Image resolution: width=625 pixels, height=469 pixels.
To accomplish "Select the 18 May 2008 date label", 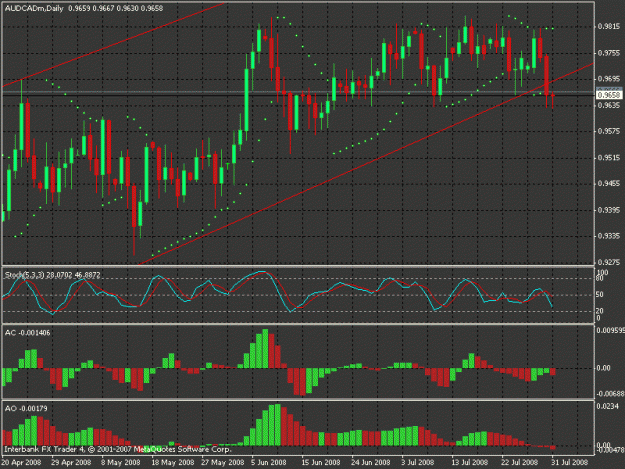I will pyautogui.click(x=172, y=462).
